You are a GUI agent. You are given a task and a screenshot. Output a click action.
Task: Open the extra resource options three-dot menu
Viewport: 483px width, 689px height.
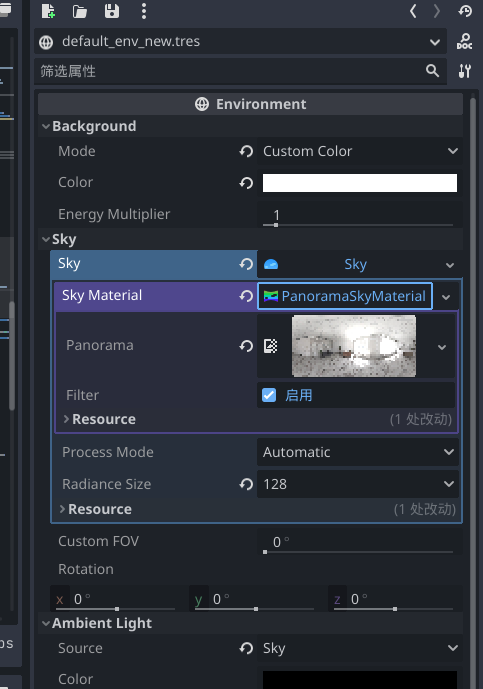point(144,11)
